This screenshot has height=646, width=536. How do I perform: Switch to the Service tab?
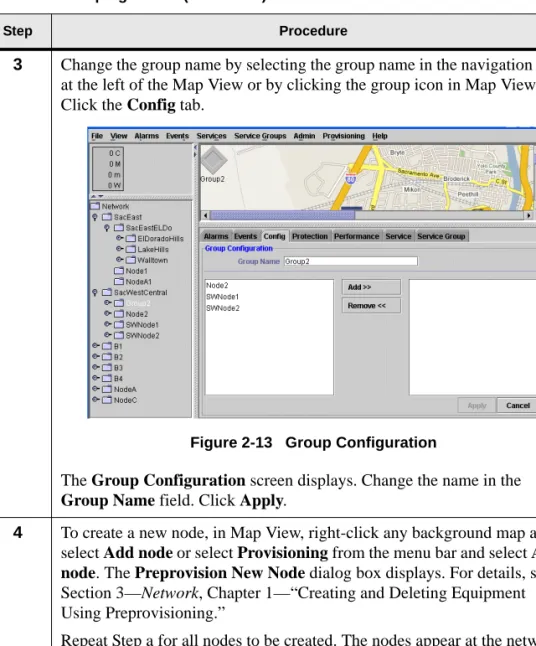398,236
